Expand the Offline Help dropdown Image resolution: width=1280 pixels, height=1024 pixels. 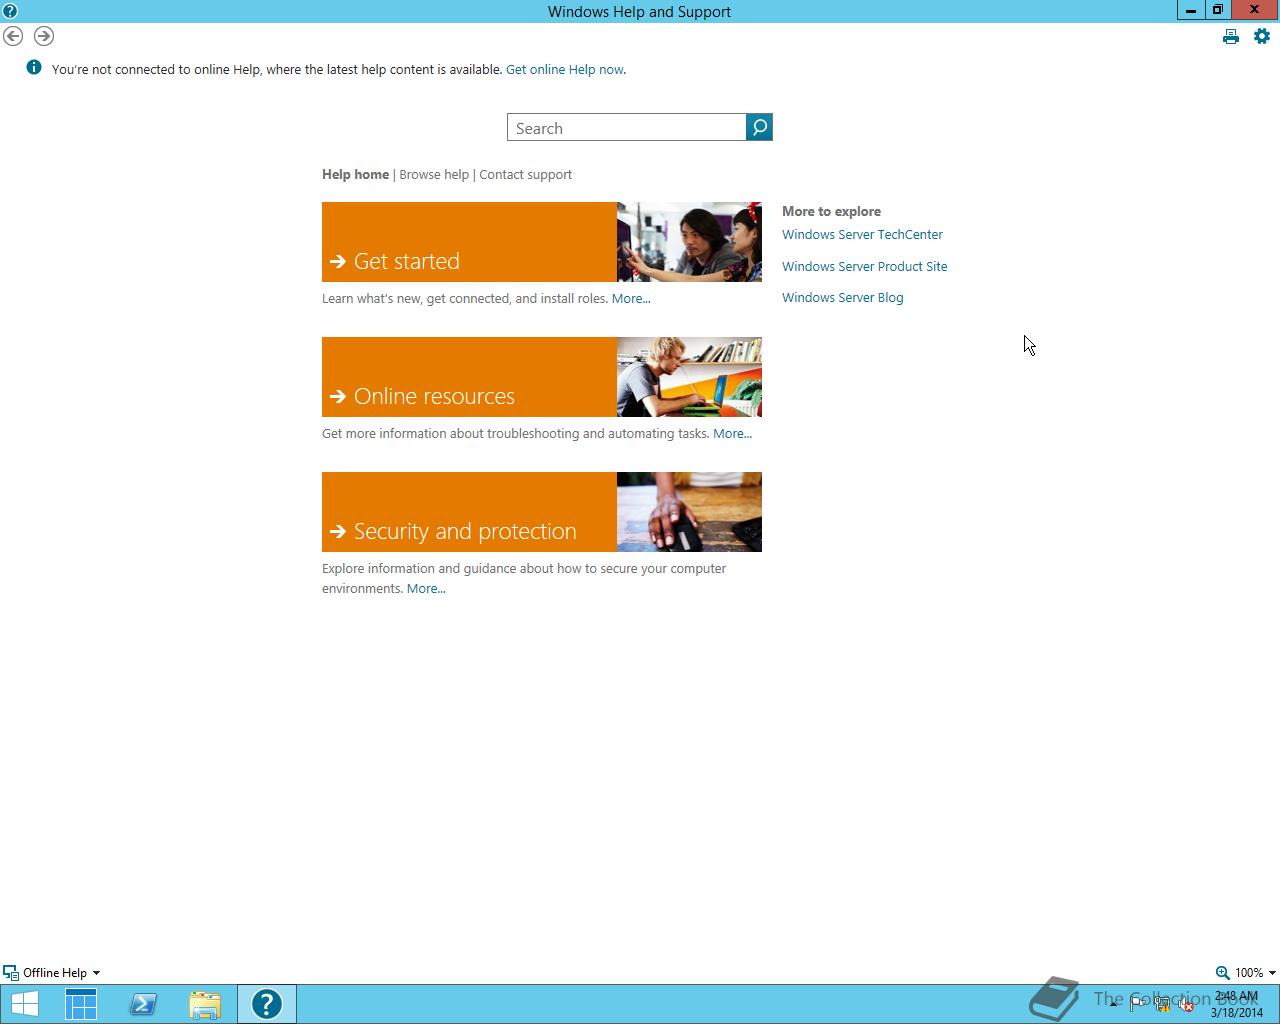52,972
